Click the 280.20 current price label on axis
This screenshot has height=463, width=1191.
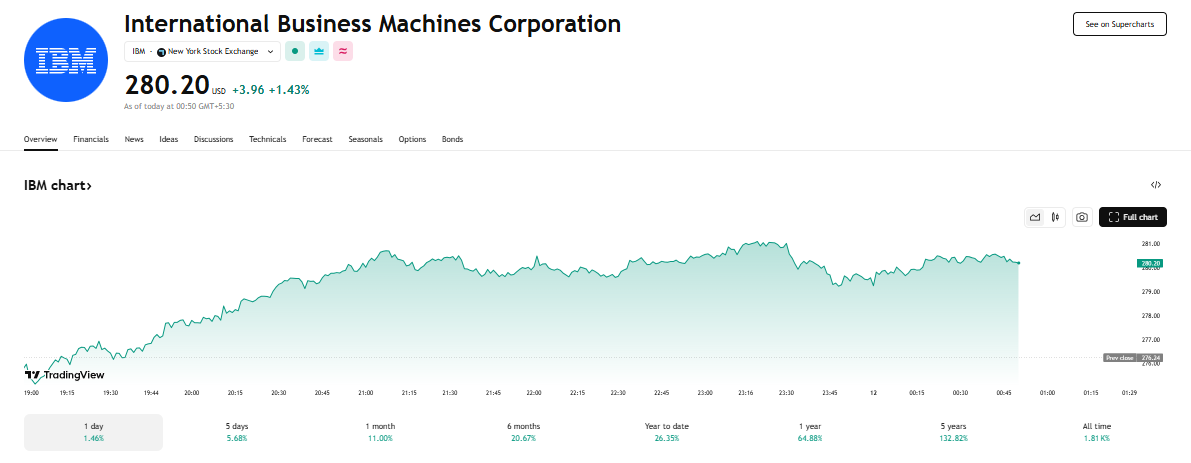click(x=1150, y=263)
